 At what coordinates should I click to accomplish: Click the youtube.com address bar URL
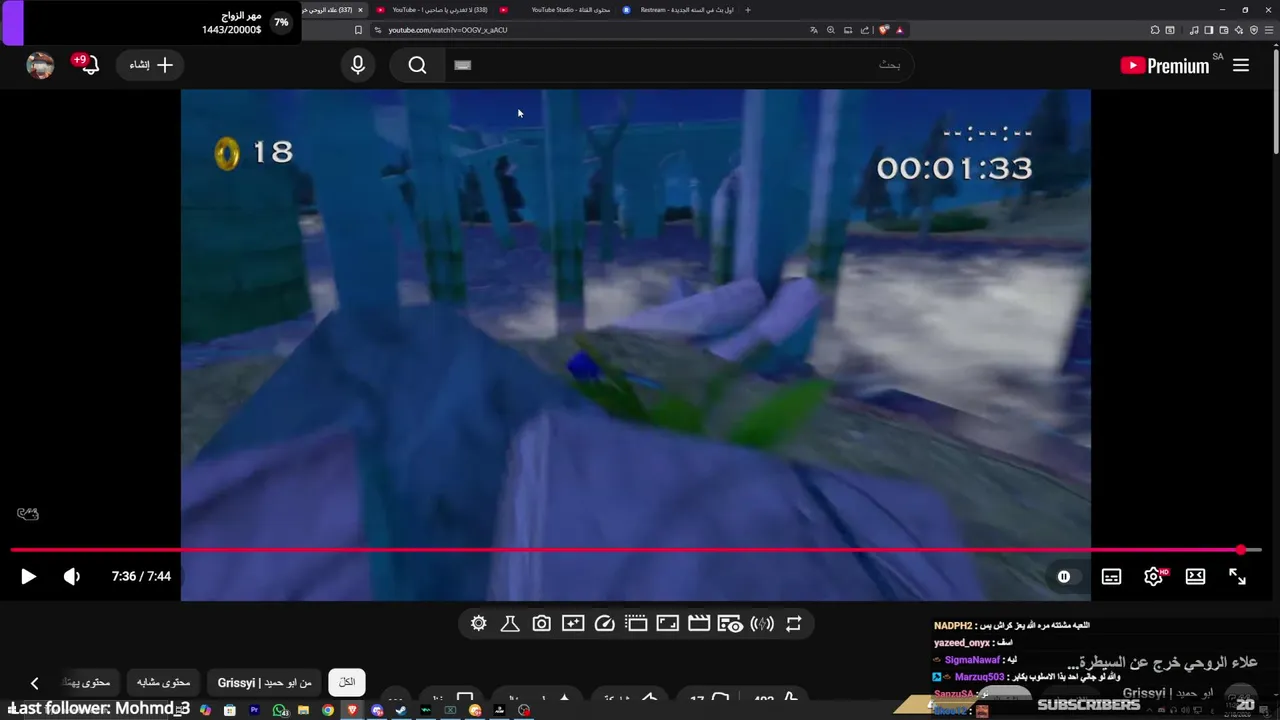[x=448, y=30]
